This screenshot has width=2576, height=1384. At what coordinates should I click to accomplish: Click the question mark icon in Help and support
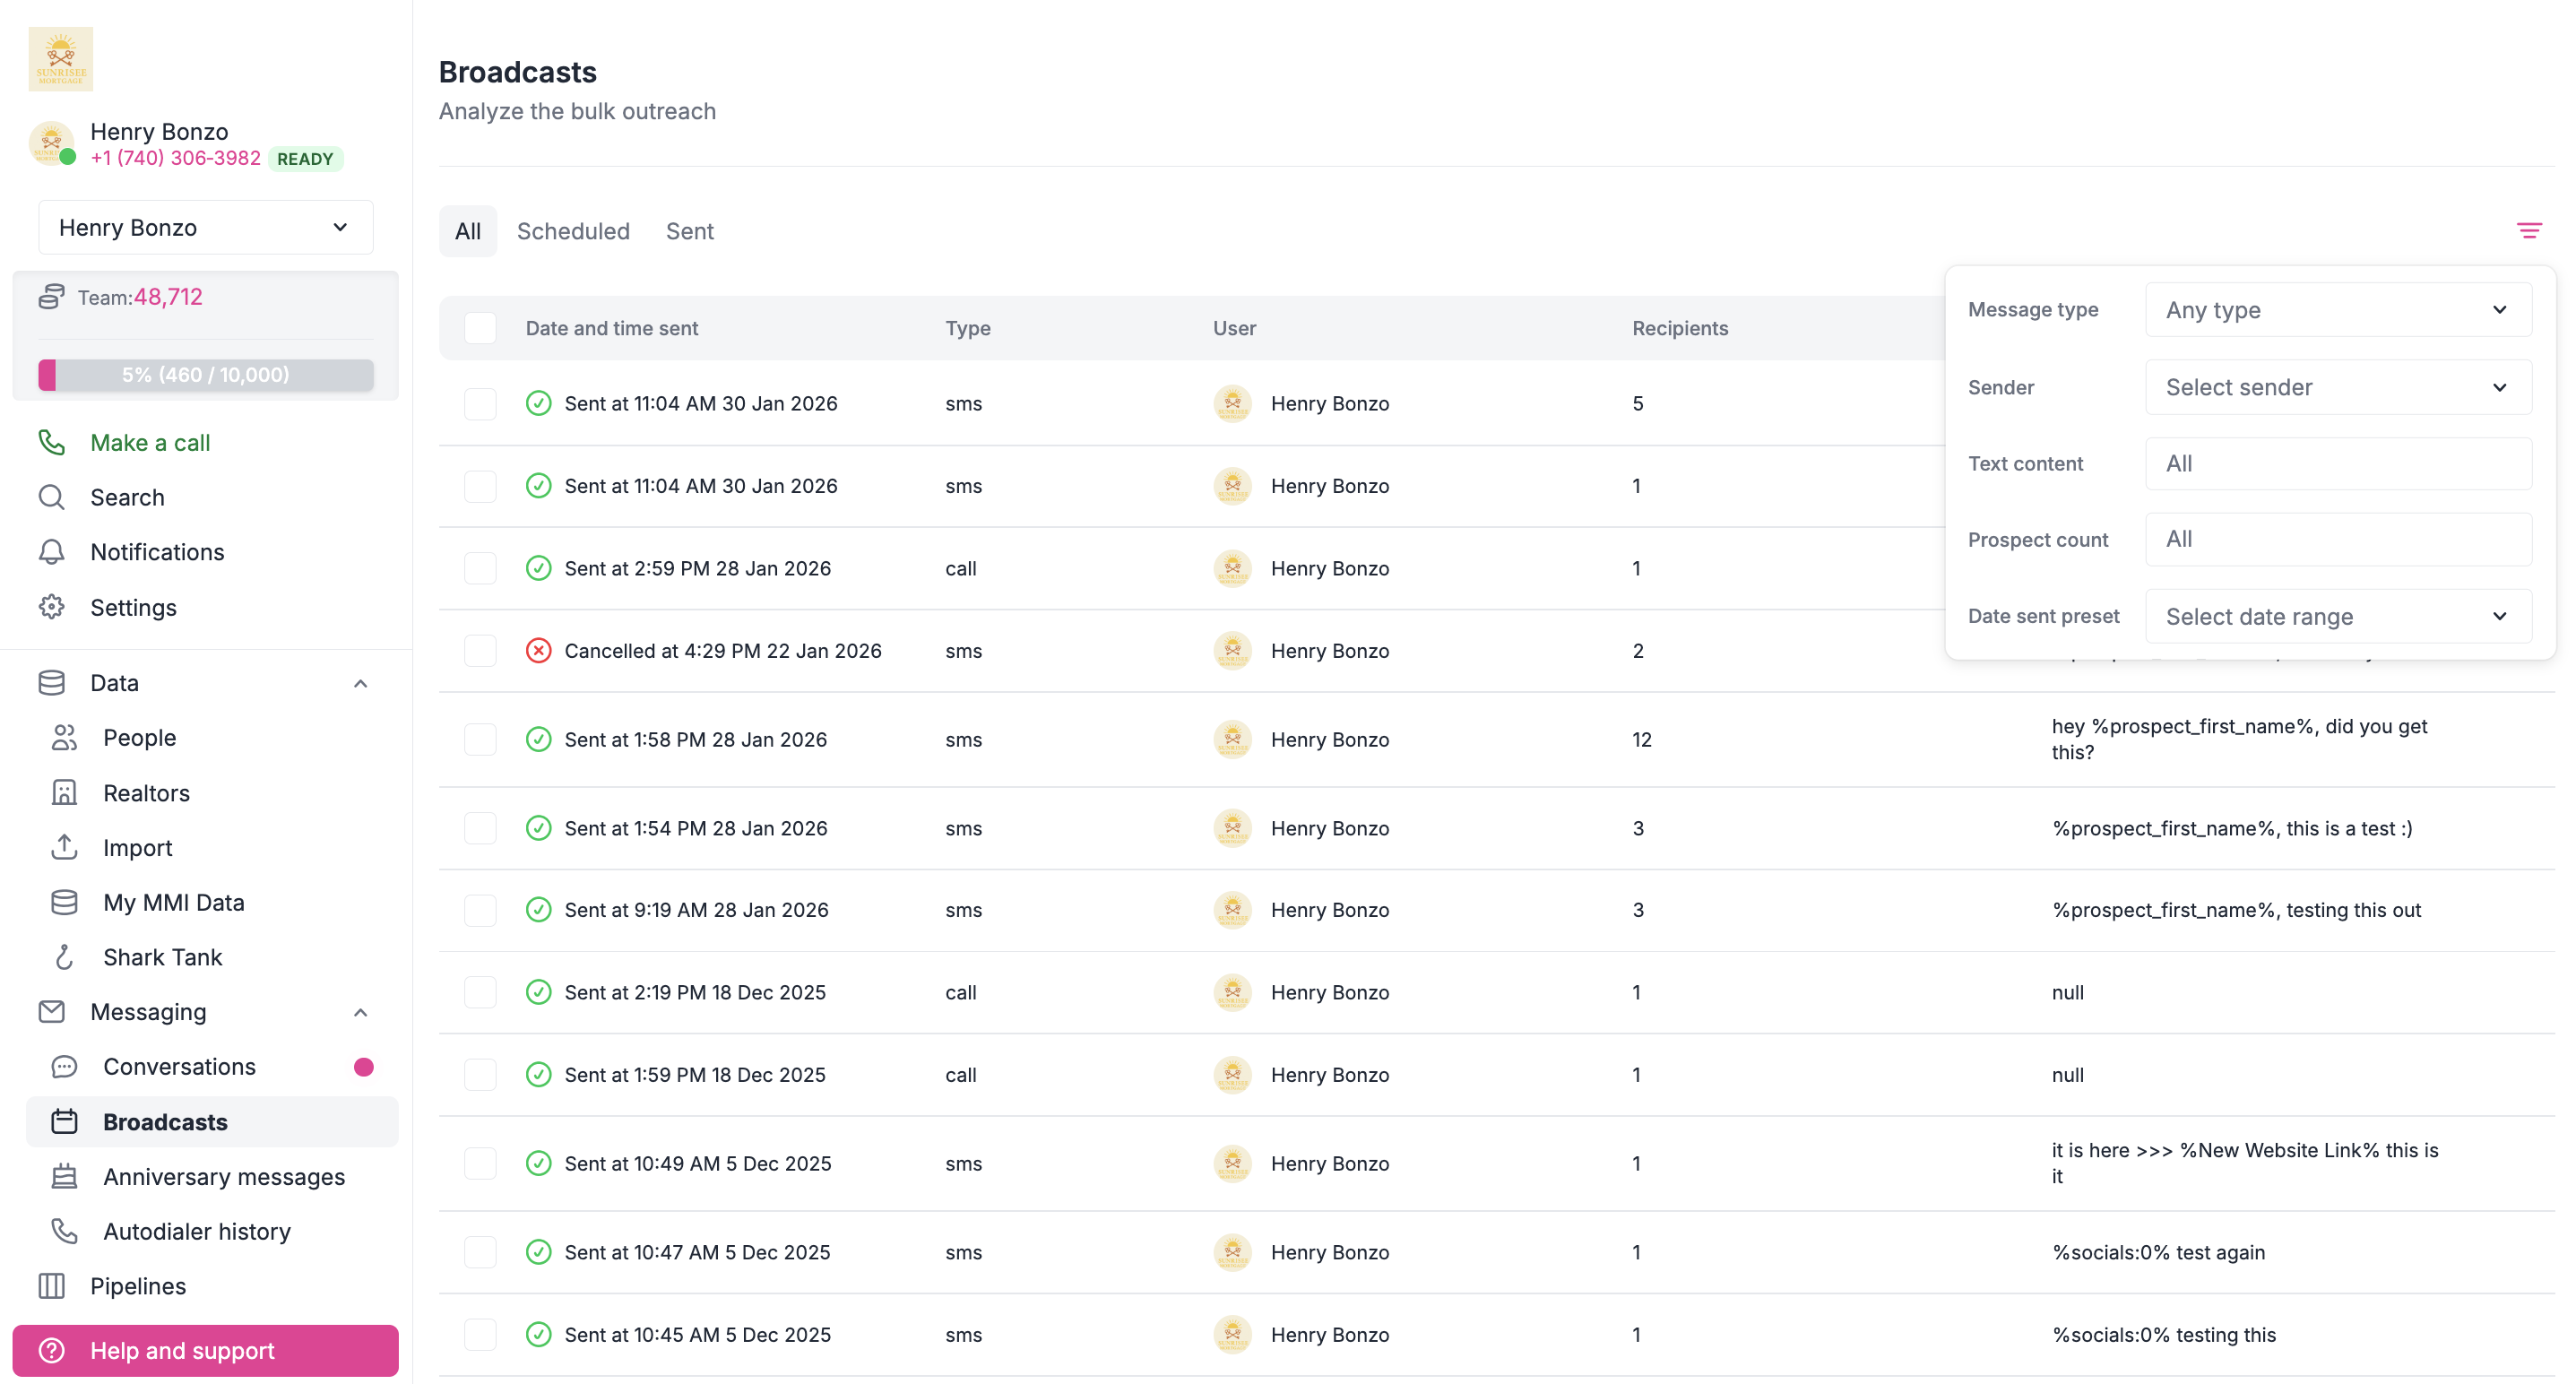[51, 1351]
